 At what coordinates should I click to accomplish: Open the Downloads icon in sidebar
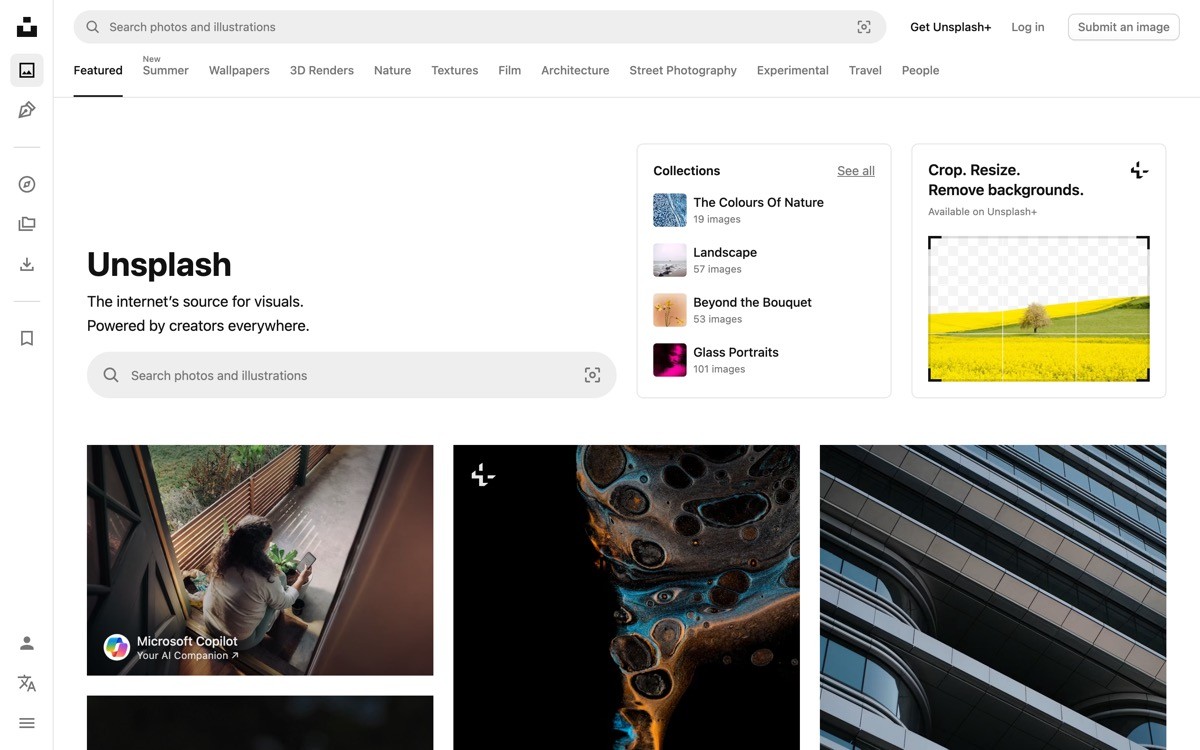(x=27, y=264)
